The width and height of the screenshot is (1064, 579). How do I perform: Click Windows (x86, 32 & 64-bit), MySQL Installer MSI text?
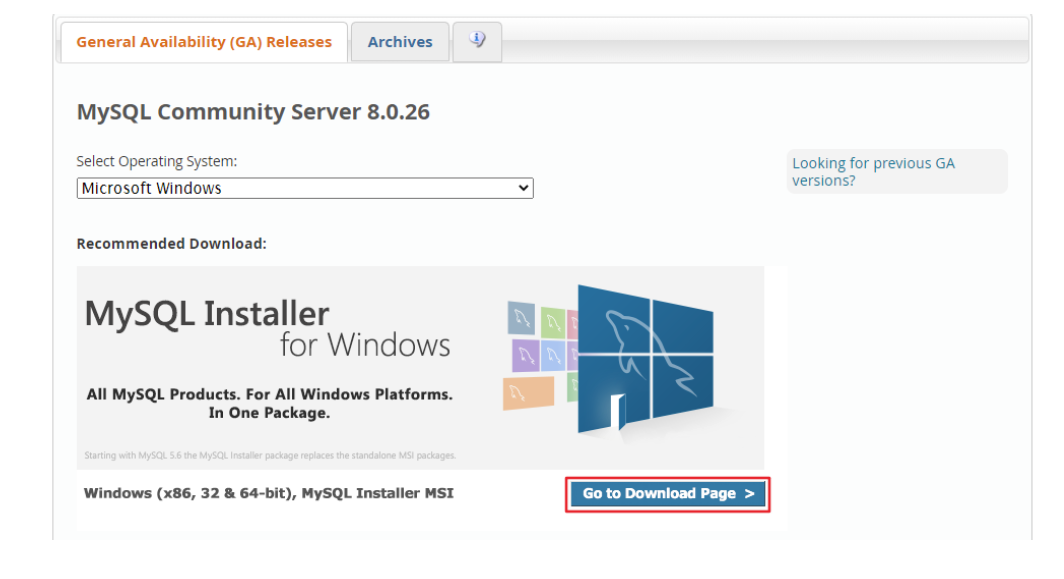click(x=269, y=493)
